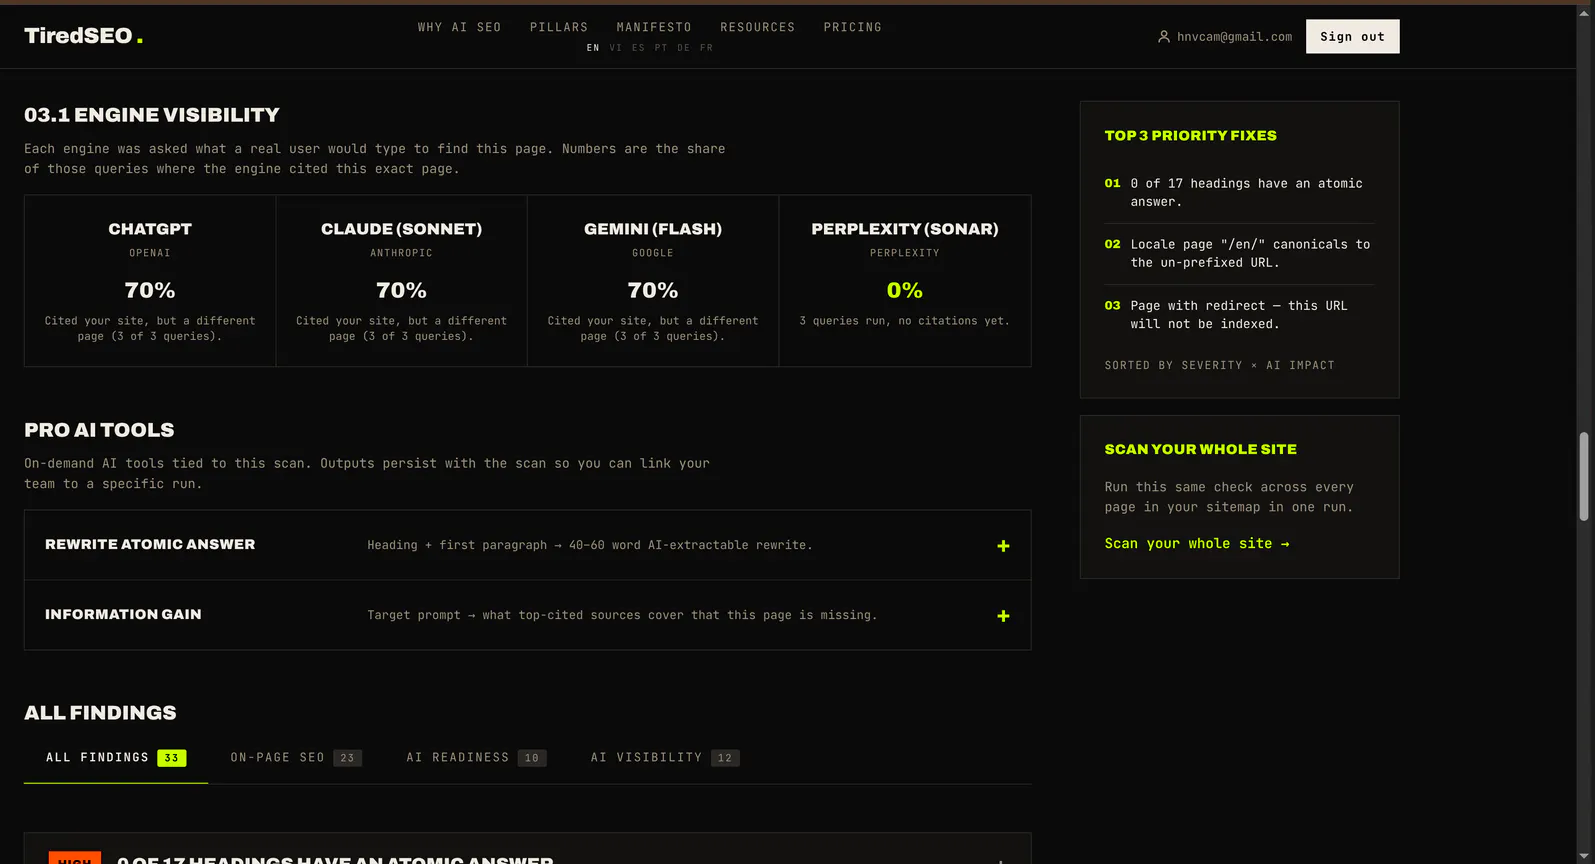The height and width of the screenshot is (864, 1595).
Task: Open priority fix 02 about locale canonicals
Action: [x=1239, y=253]
